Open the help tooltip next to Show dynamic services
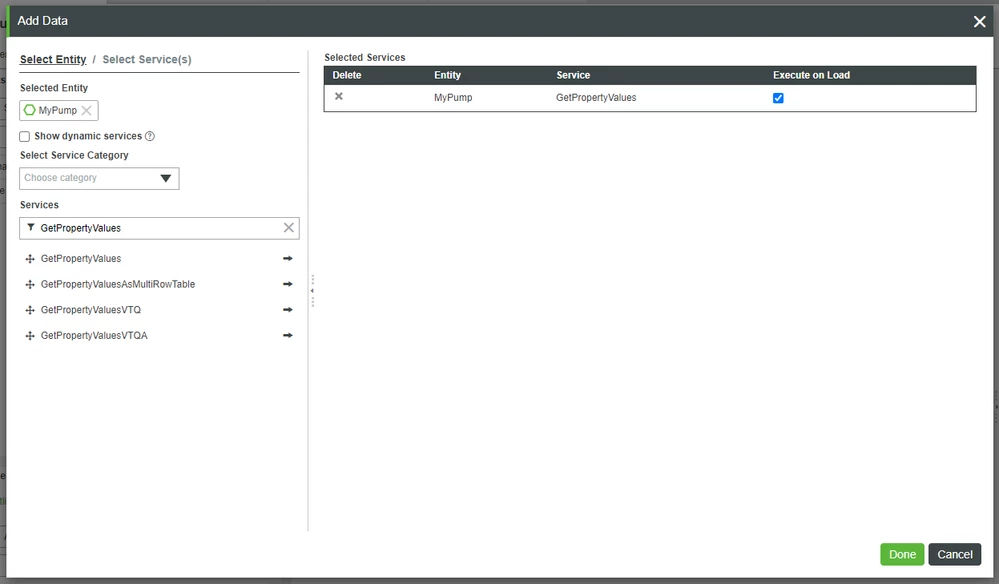The width and height of the screenshot is (999, 584). click(x=148, y=136)
